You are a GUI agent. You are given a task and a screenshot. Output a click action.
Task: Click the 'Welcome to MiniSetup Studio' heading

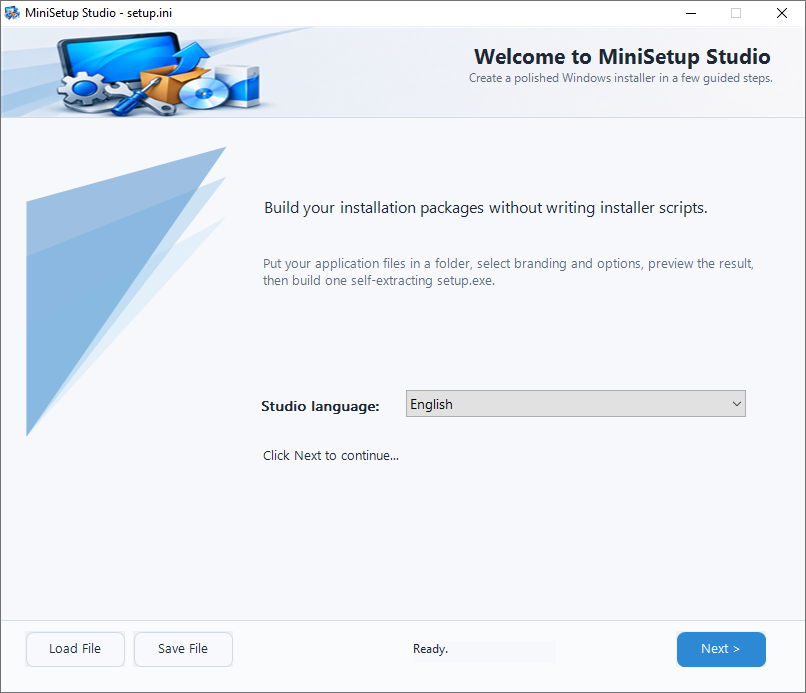coord(622,57)
